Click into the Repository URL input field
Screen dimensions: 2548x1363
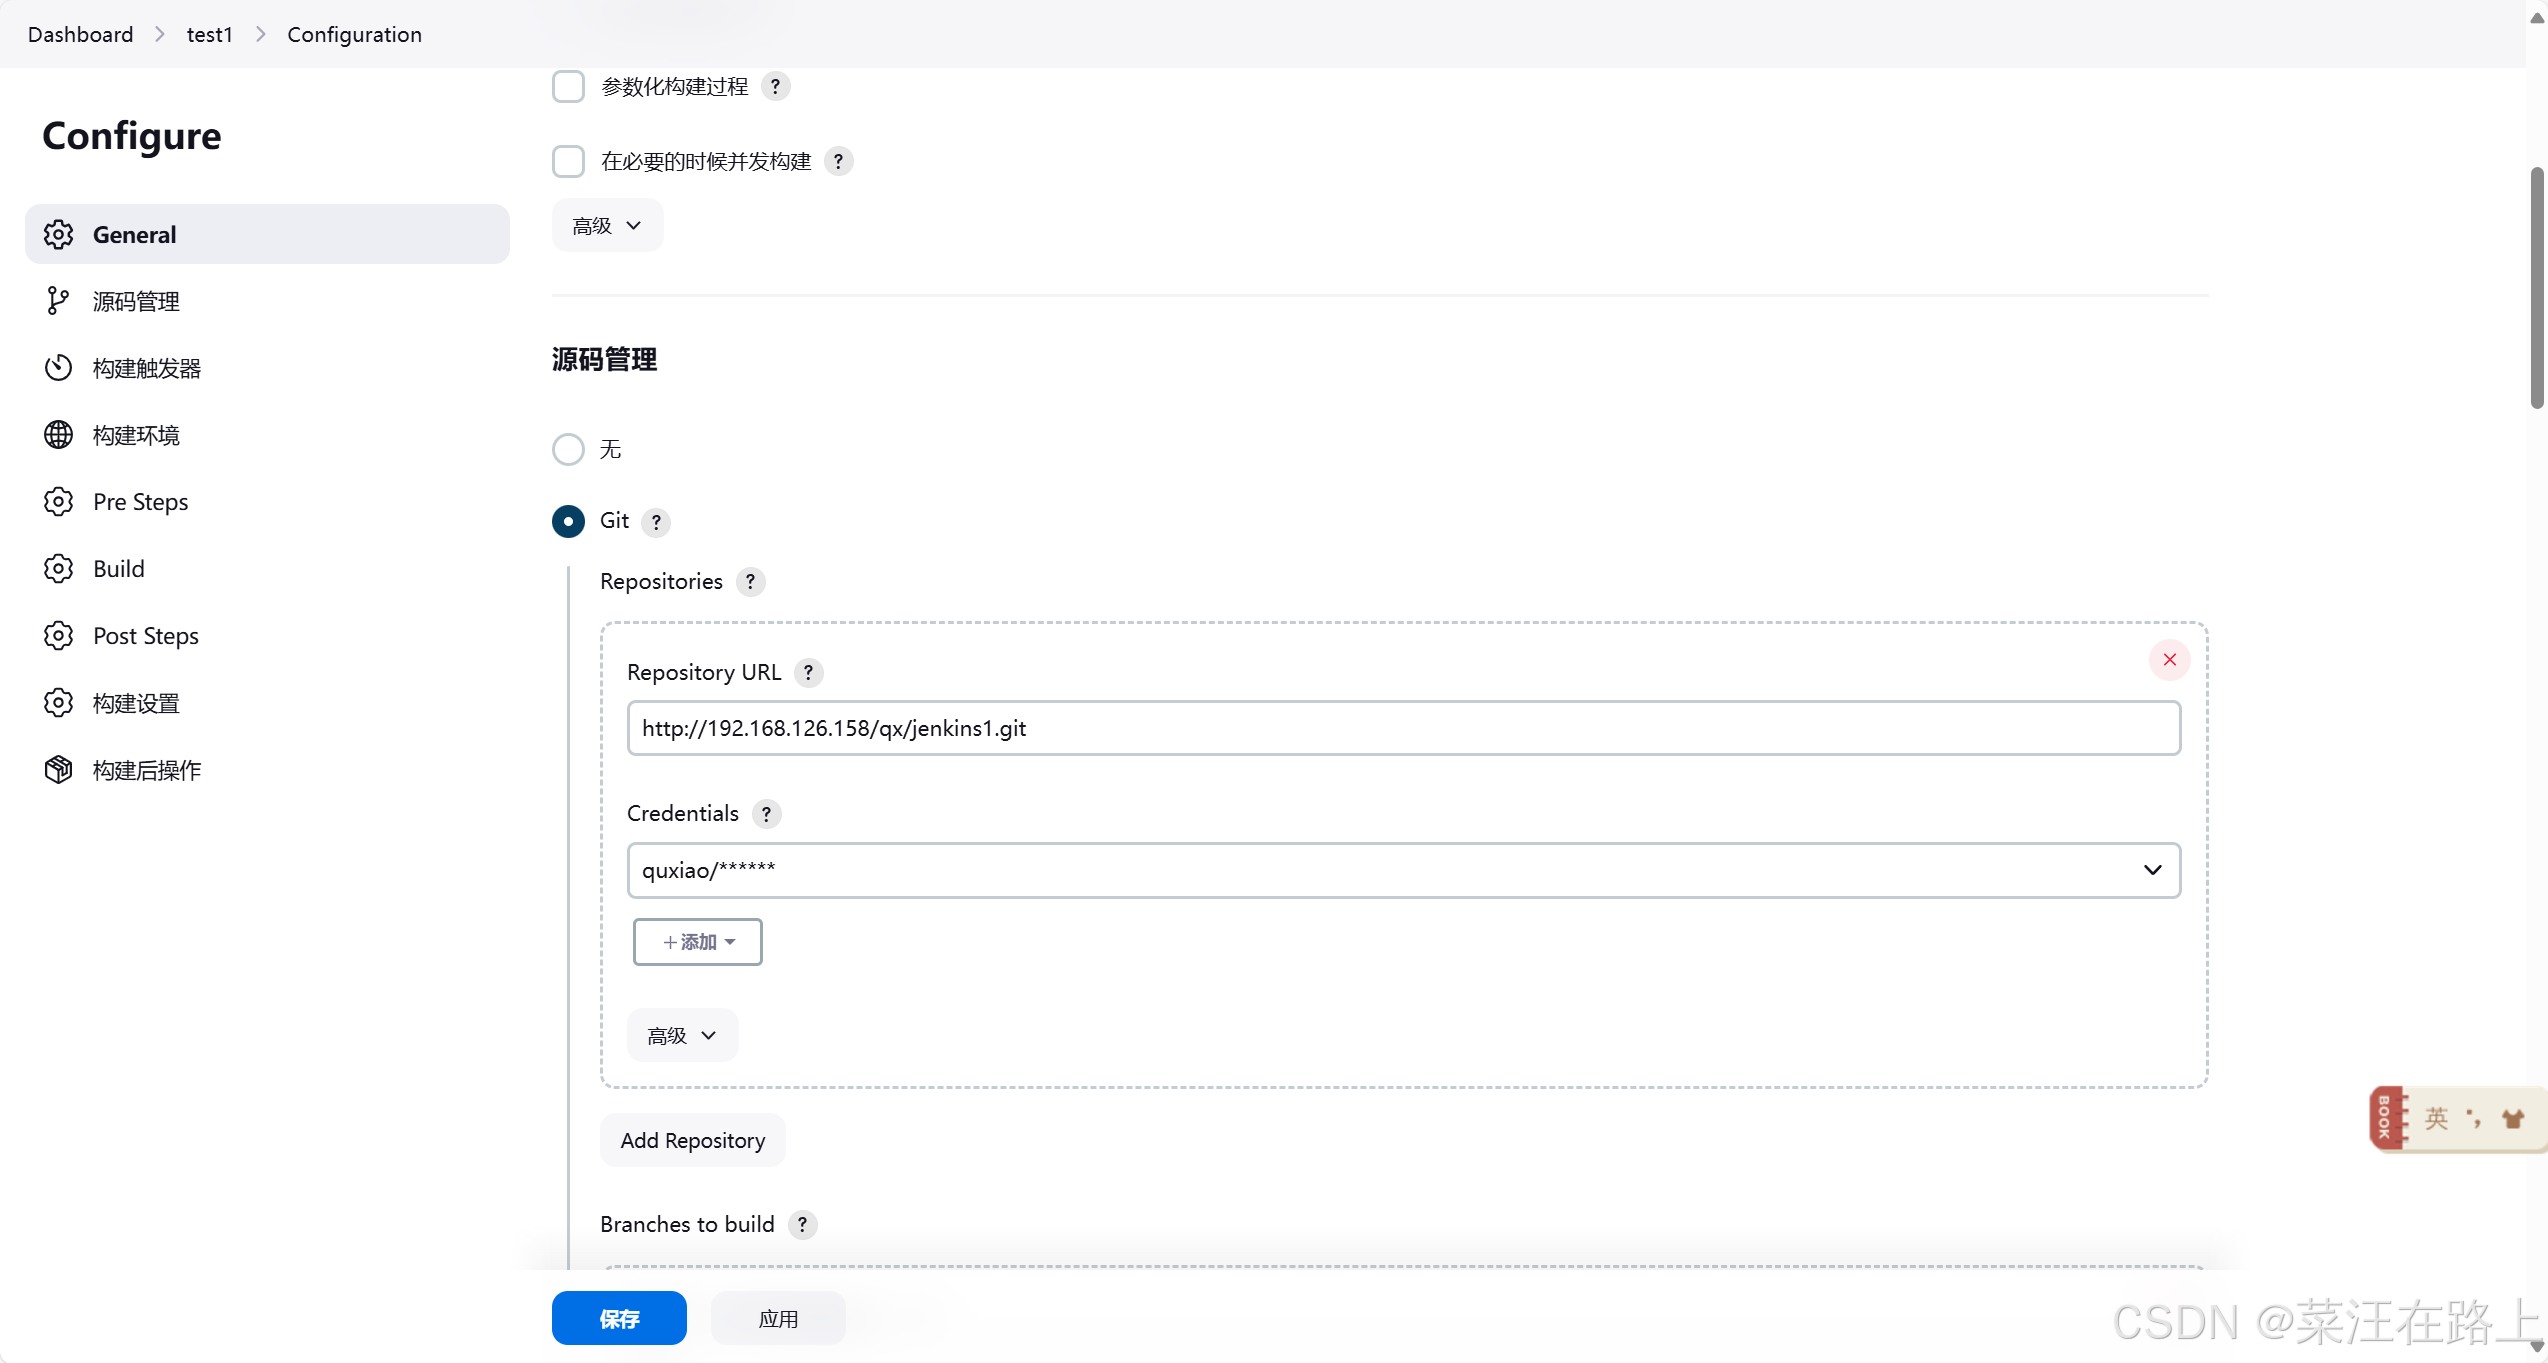point(1403,728)
